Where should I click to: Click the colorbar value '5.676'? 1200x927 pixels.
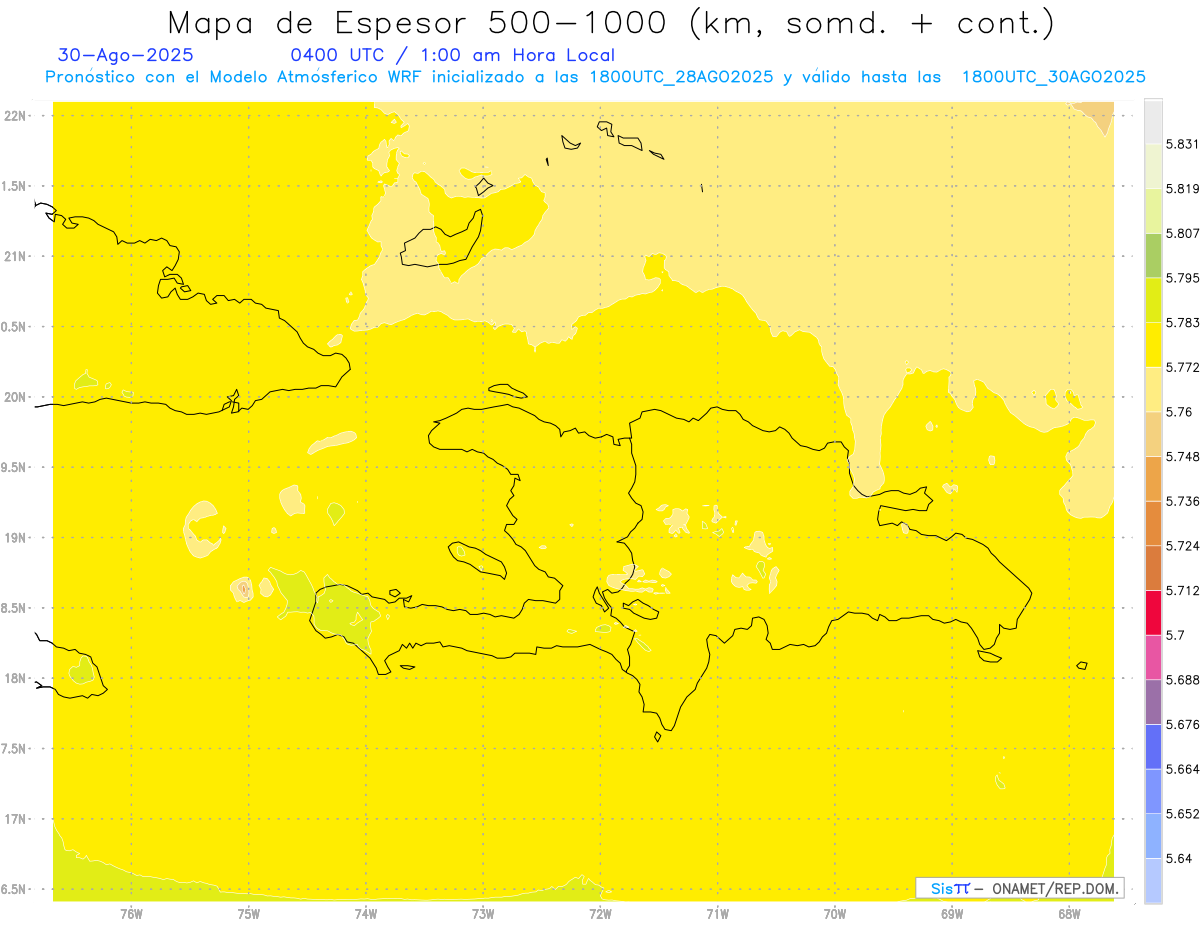[1182, 724]
